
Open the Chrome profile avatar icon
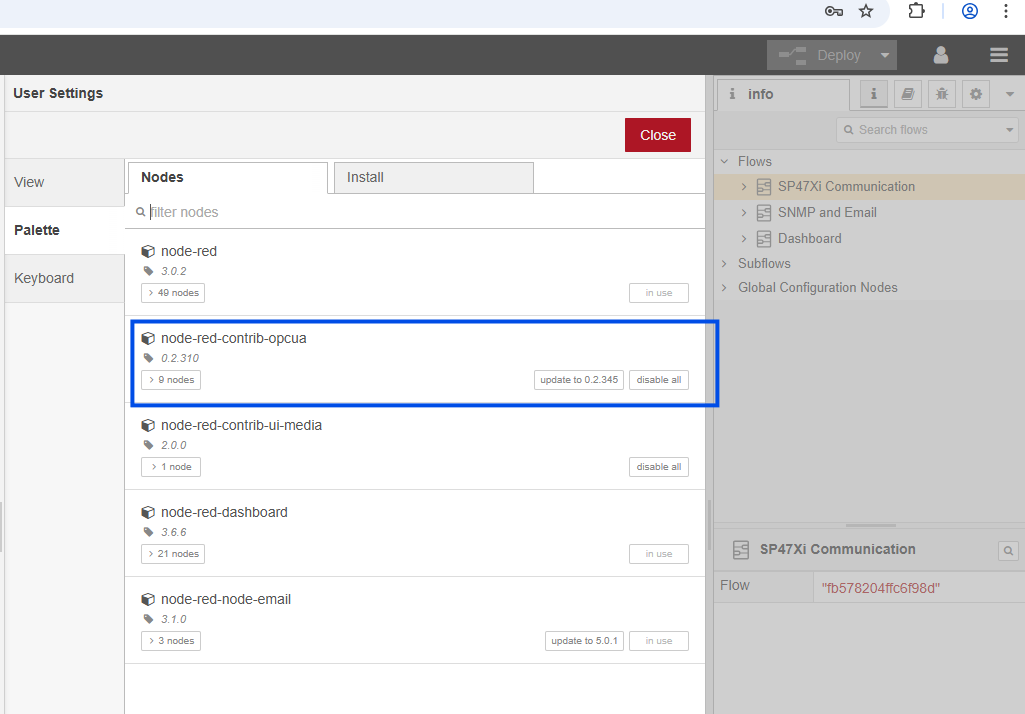(969, 11)
